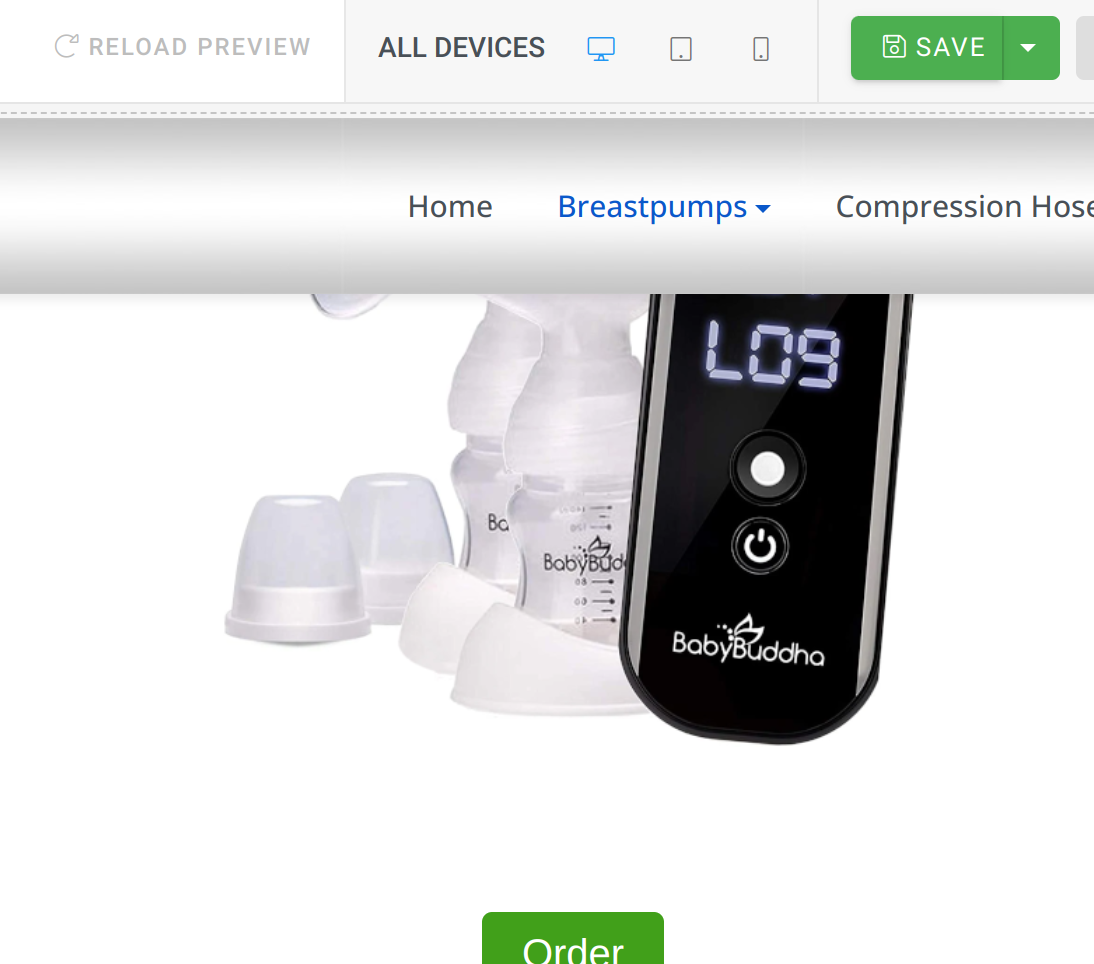Select the ALL DEVICES label
Viewport: 1094px width, 964px height.
coord(461,47)
